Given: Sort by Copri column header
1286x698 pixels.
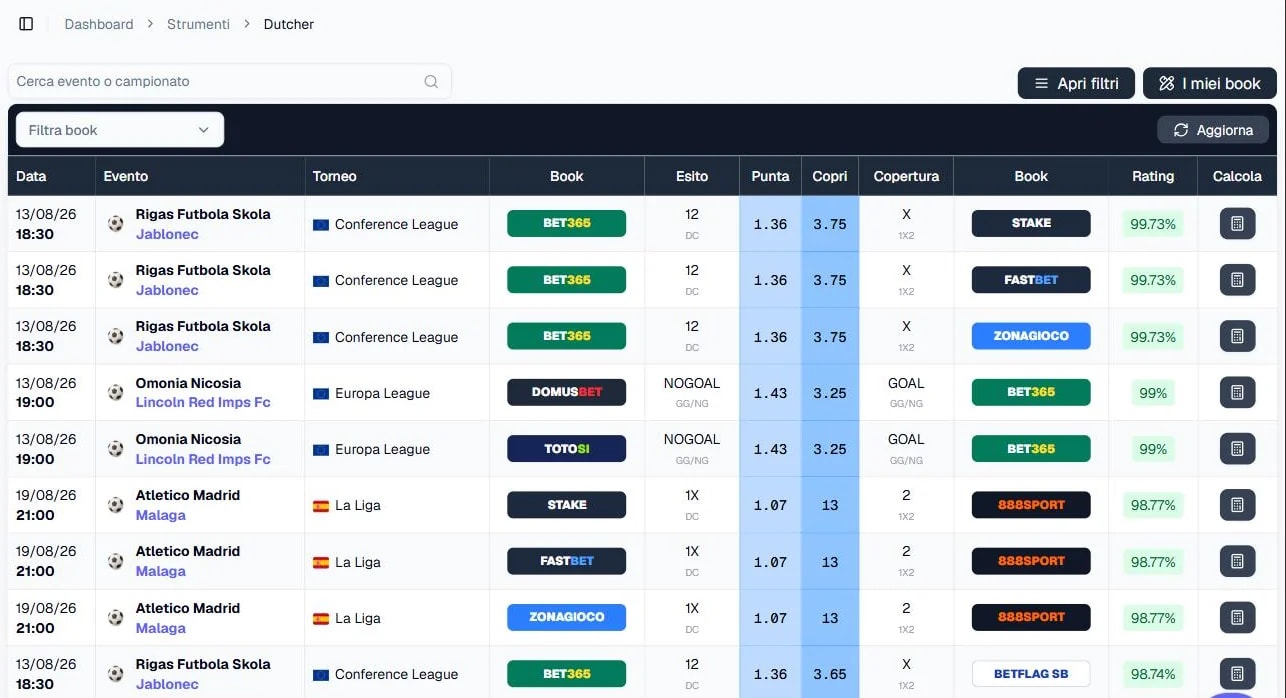Looking at the screenshot, I should point(830,176).
